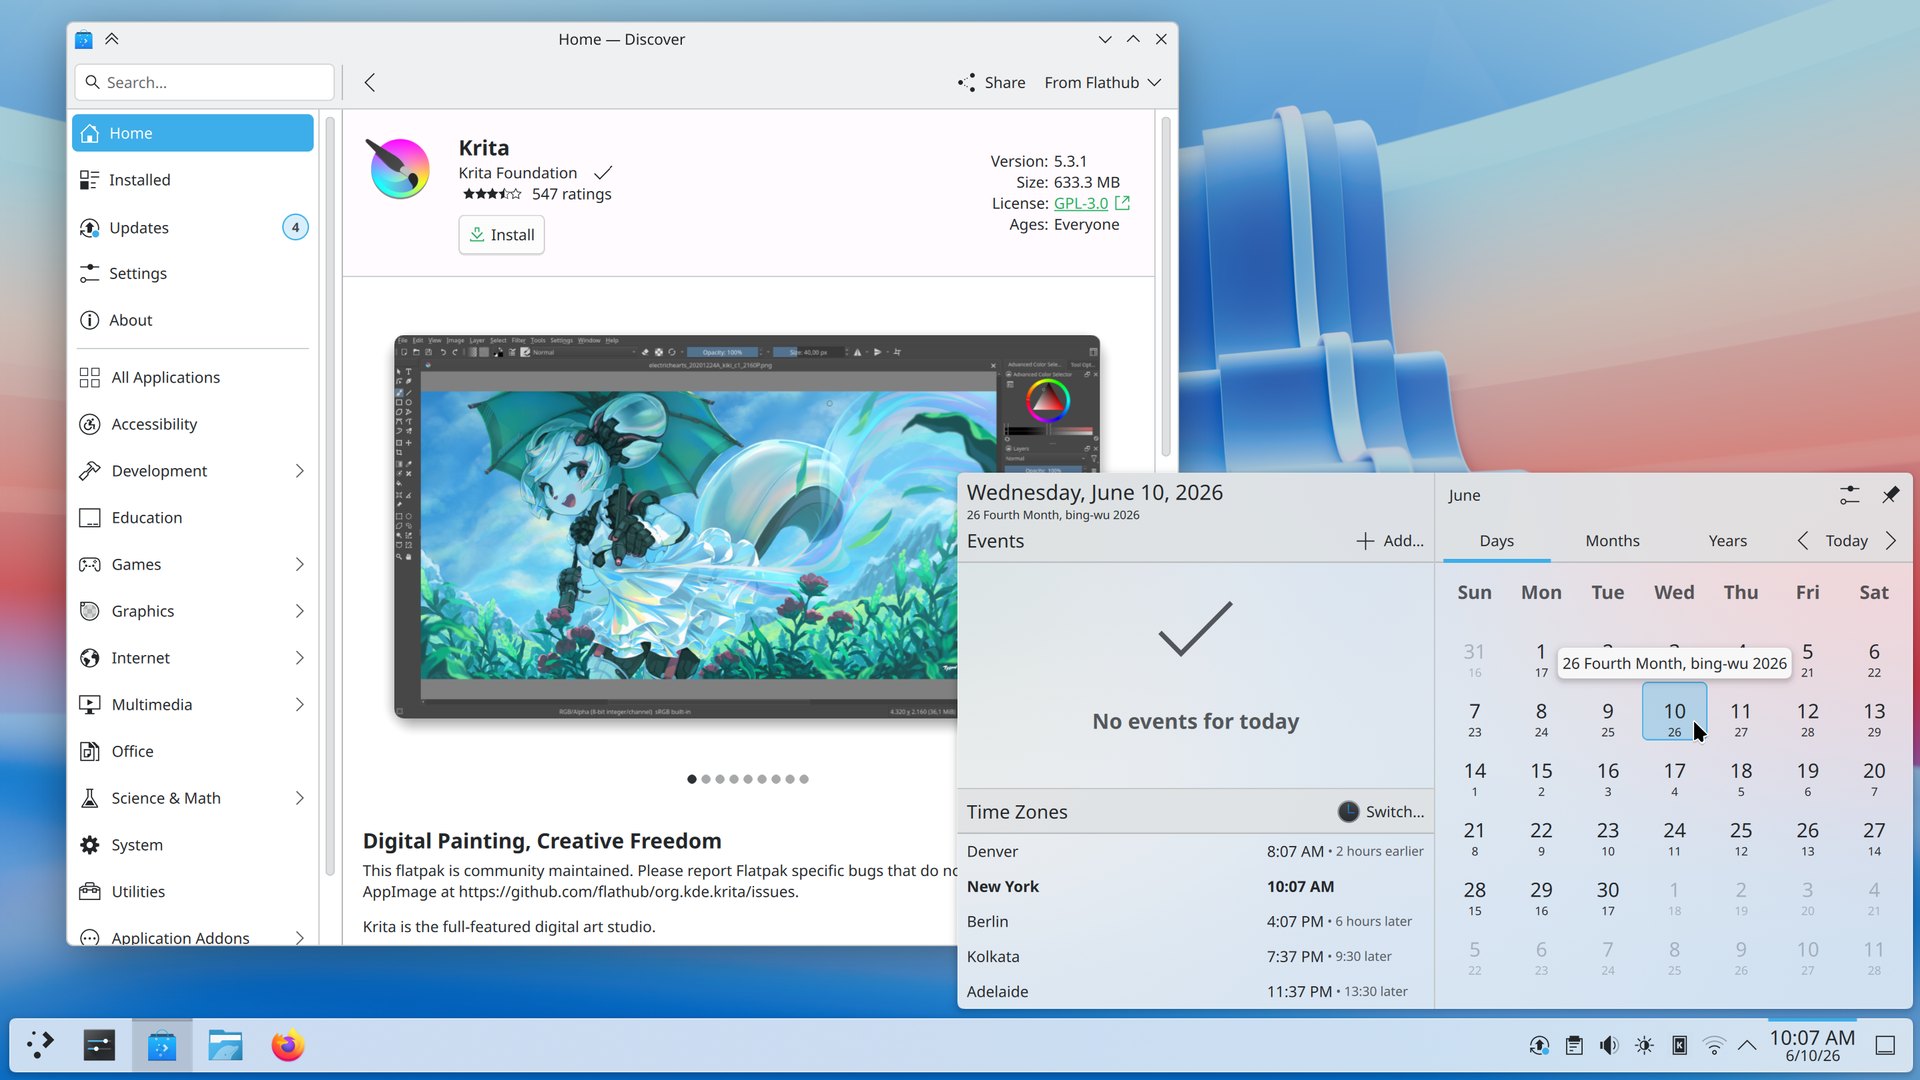Toggle the pin to keep calendar open
Image resolution: width=1920 pixels, height=1080 pixels.
click(x=1890, y=495)
